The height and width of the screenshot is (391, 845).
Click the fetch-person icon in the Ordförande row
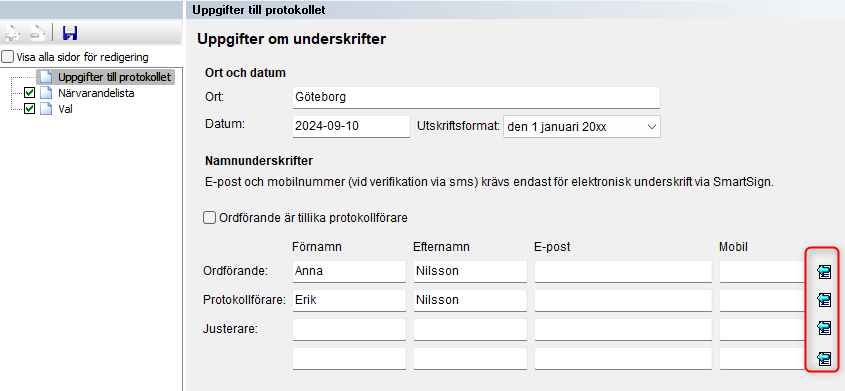[x=824, y=272]
